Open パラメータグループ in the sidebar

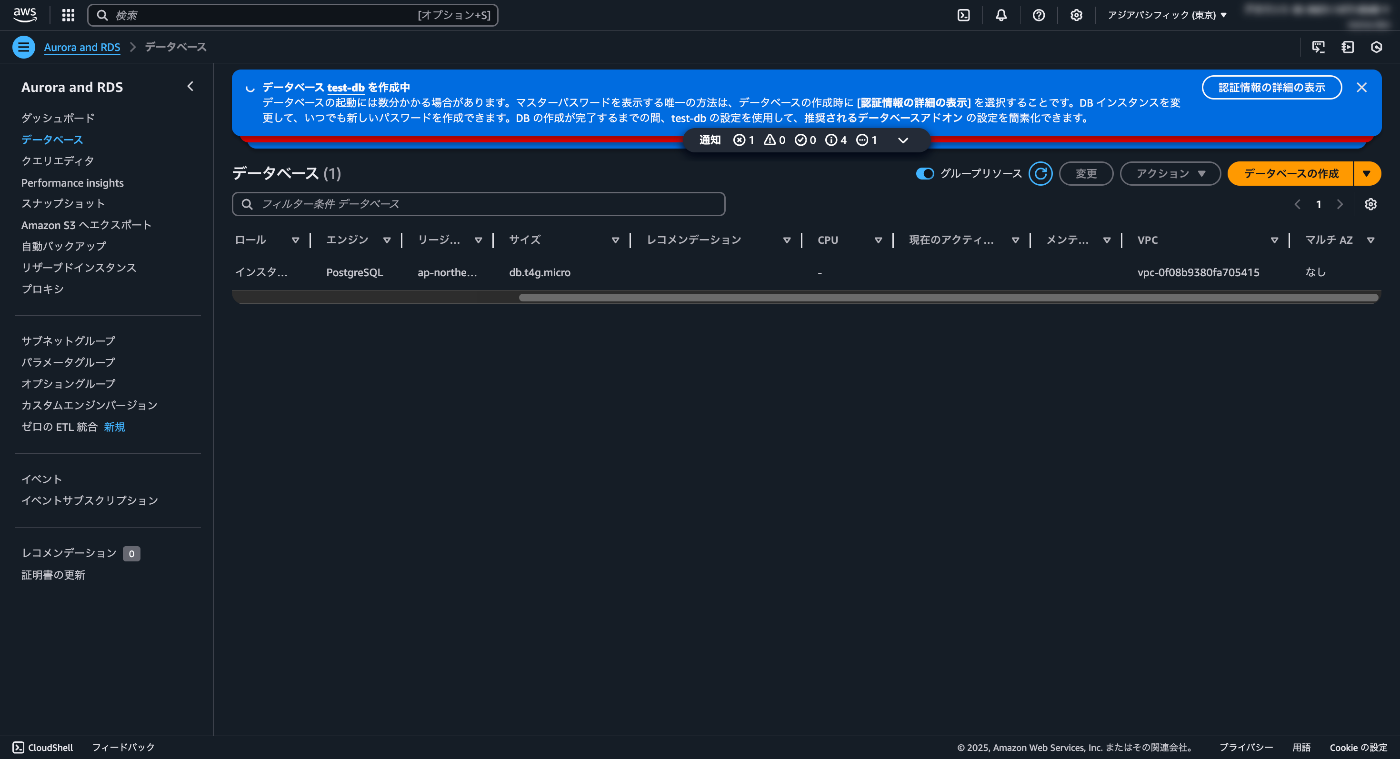pyautogui.click(x=68, y=362)
